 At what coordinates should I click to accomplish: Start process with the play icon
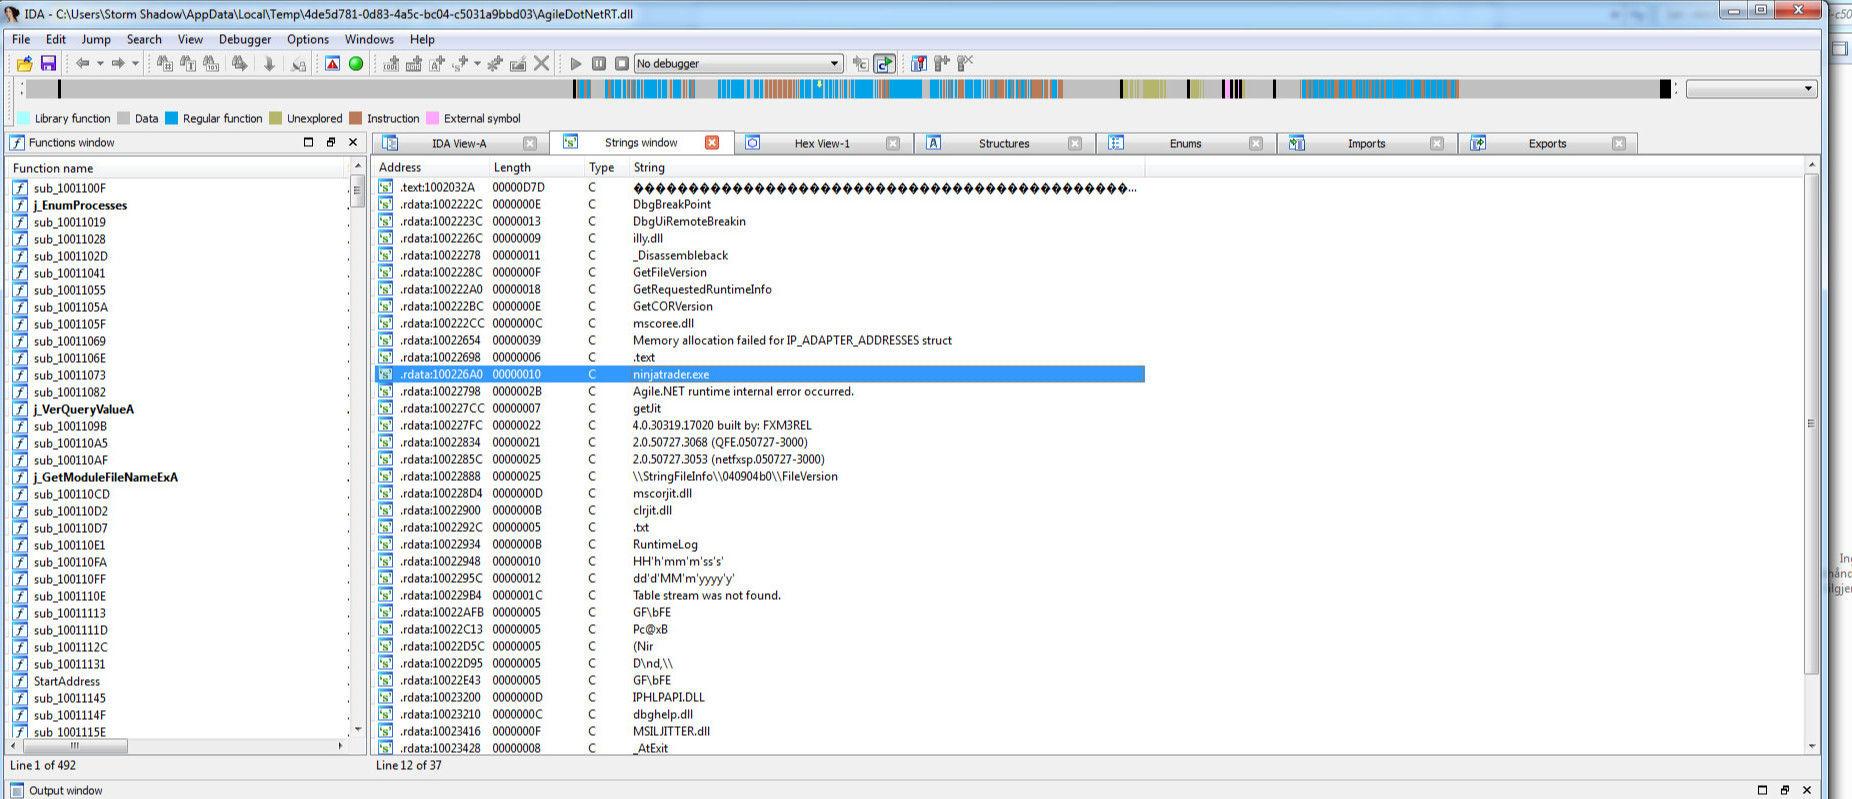point(576,63)
